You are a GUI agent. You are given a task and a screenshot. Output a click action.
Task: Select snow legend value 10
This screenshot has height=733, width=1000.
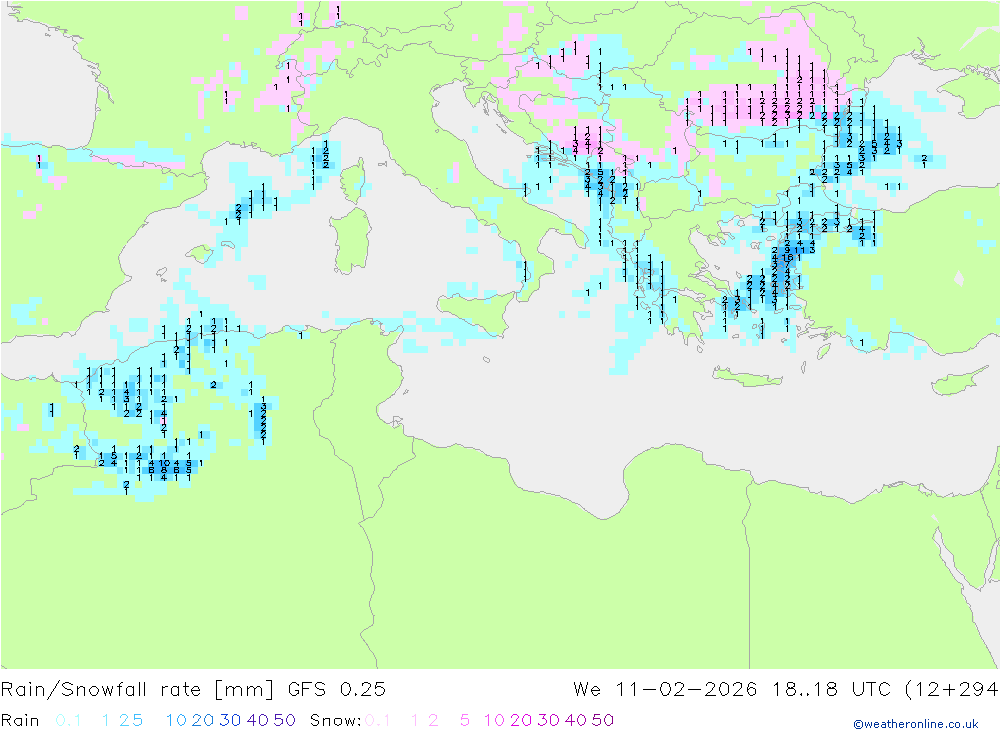pyautogui.click(x=494, y=720)
